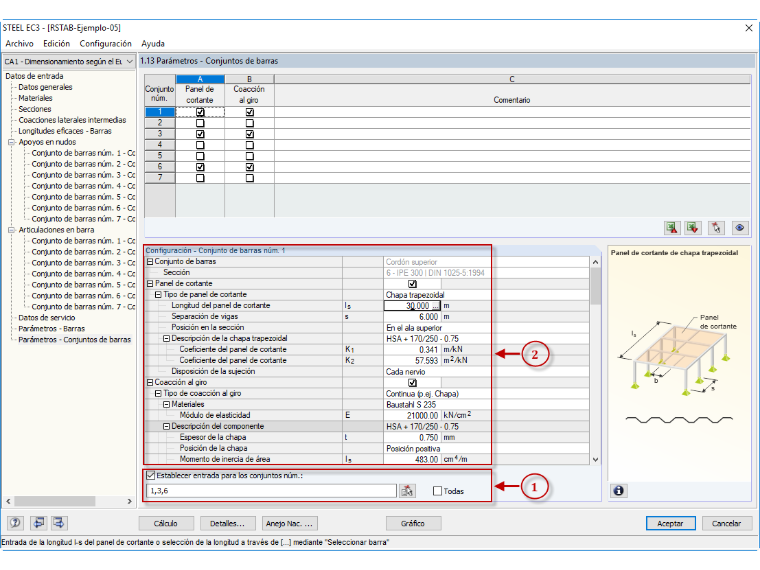Click the eye view-mode icon
This screenshot has height=570, width=760.
click(x=740, y=227)
